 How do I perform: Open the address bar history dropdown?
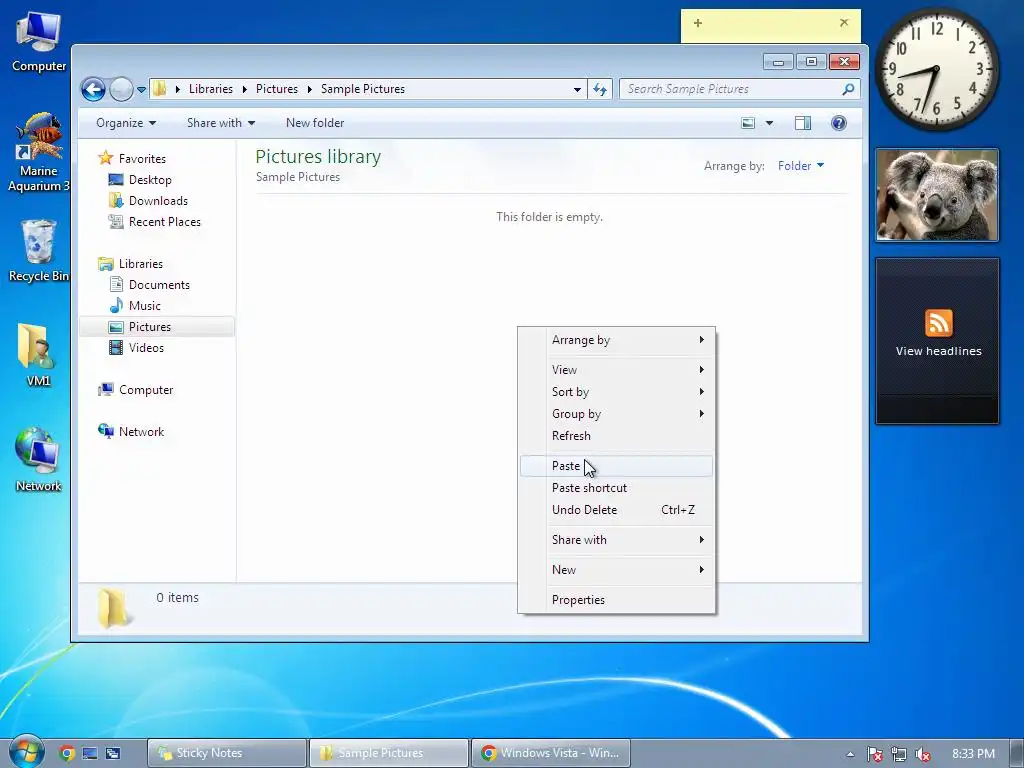click(577, 89)
